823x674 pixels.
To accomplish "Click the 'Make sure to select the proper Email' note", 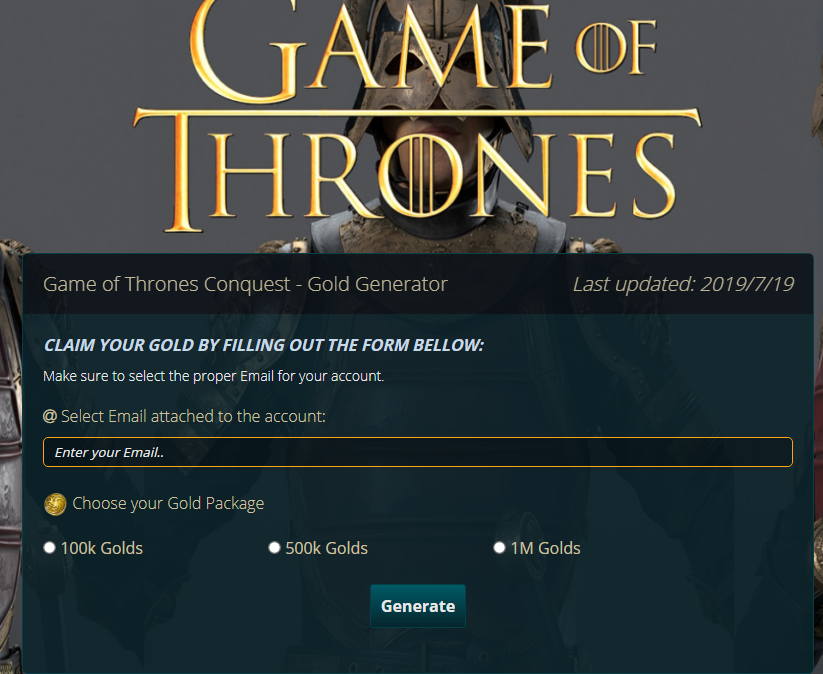I will pyautogui.click(x=214, y=376).
